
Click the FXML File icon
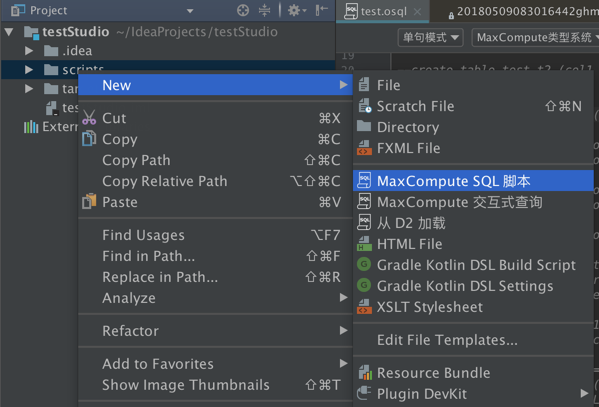point(364,148)
